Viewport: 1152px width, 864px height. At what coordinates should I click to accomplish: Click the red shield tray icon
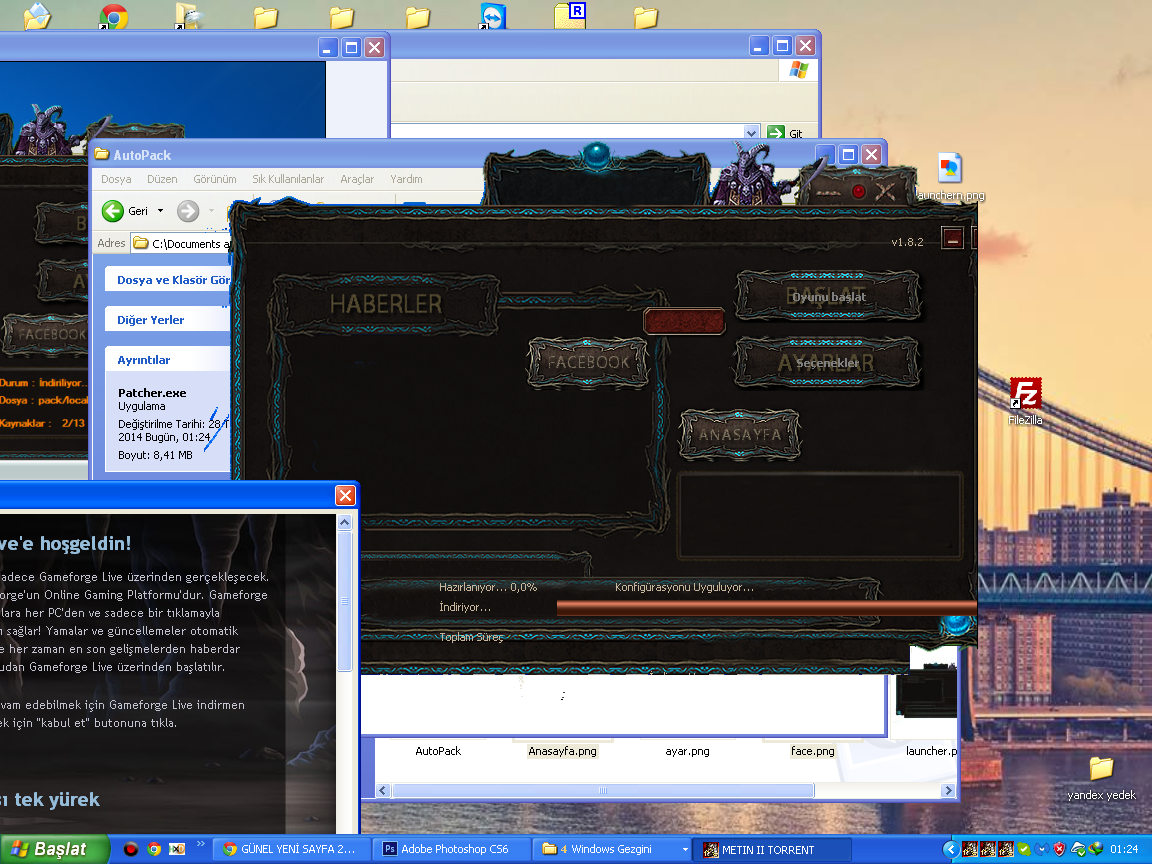point(1059,849)
